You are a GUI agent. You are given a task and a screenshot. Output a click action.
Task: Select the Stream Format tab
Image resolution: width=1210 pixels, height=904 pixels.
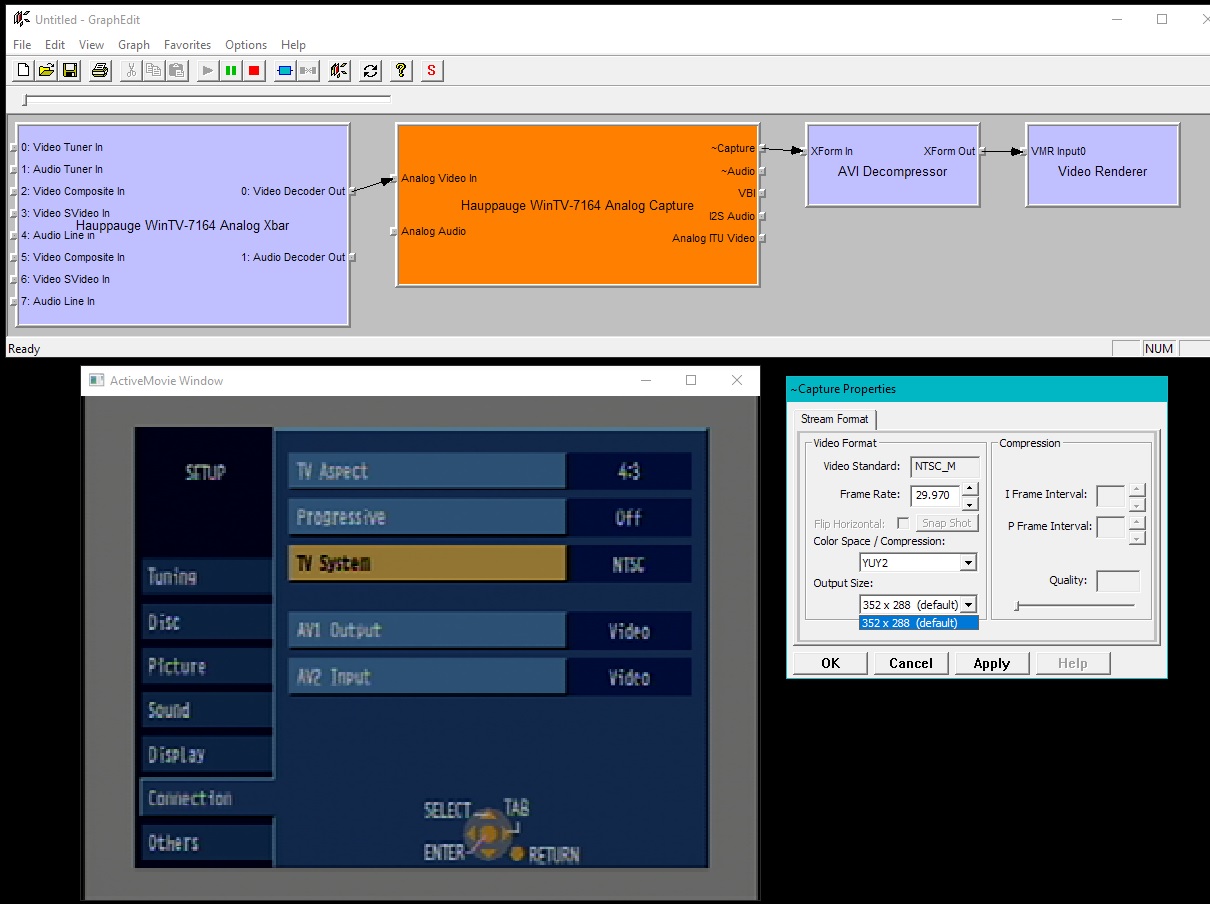(x=835, y=419)
